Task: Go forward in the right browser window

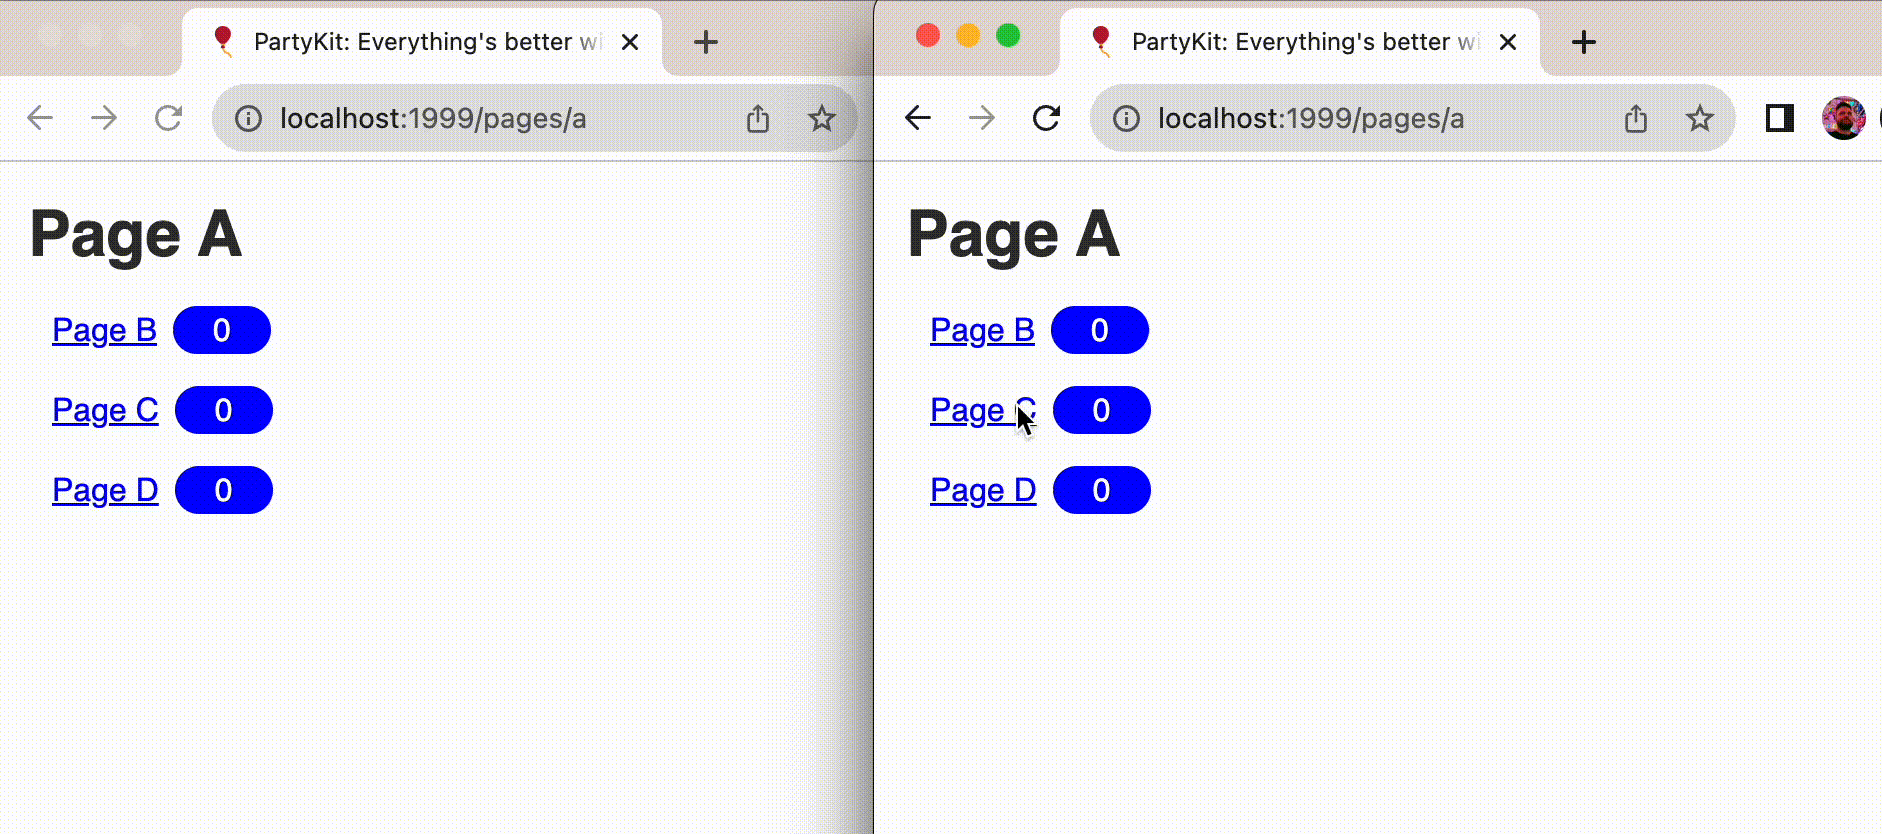Action: pyautogui.click(x=982, y=118)
